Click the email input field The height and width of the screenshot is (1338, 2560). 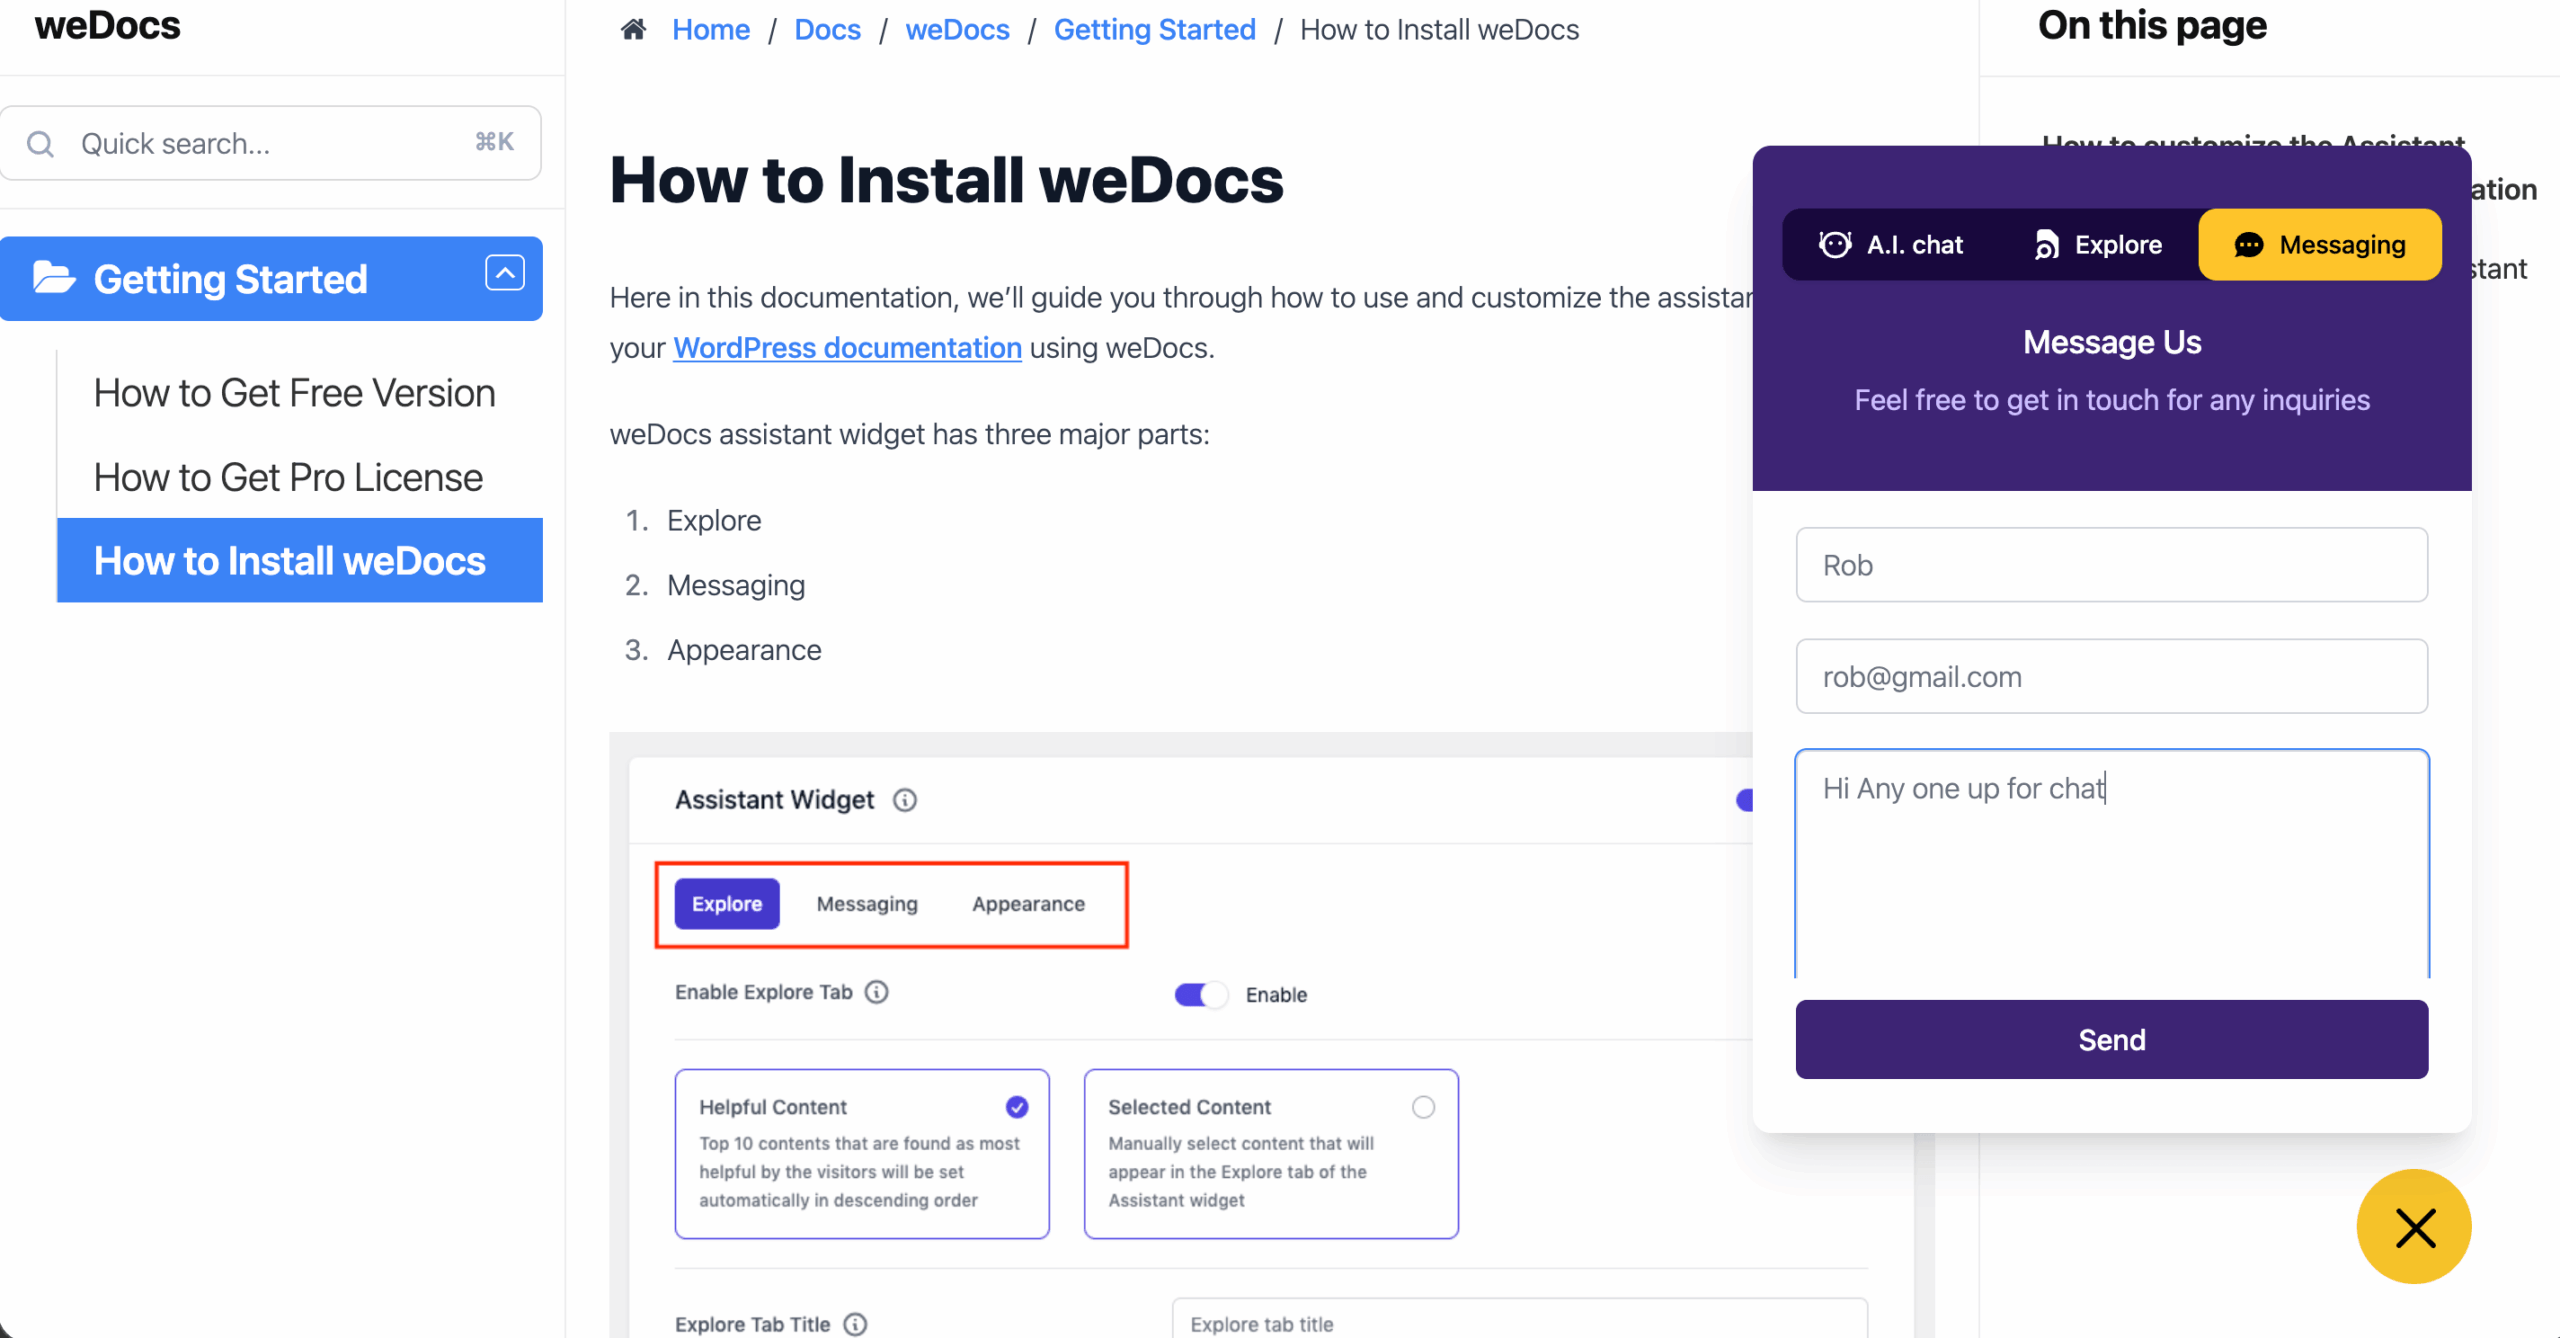pyautogui.click(x=2111, y=677)
